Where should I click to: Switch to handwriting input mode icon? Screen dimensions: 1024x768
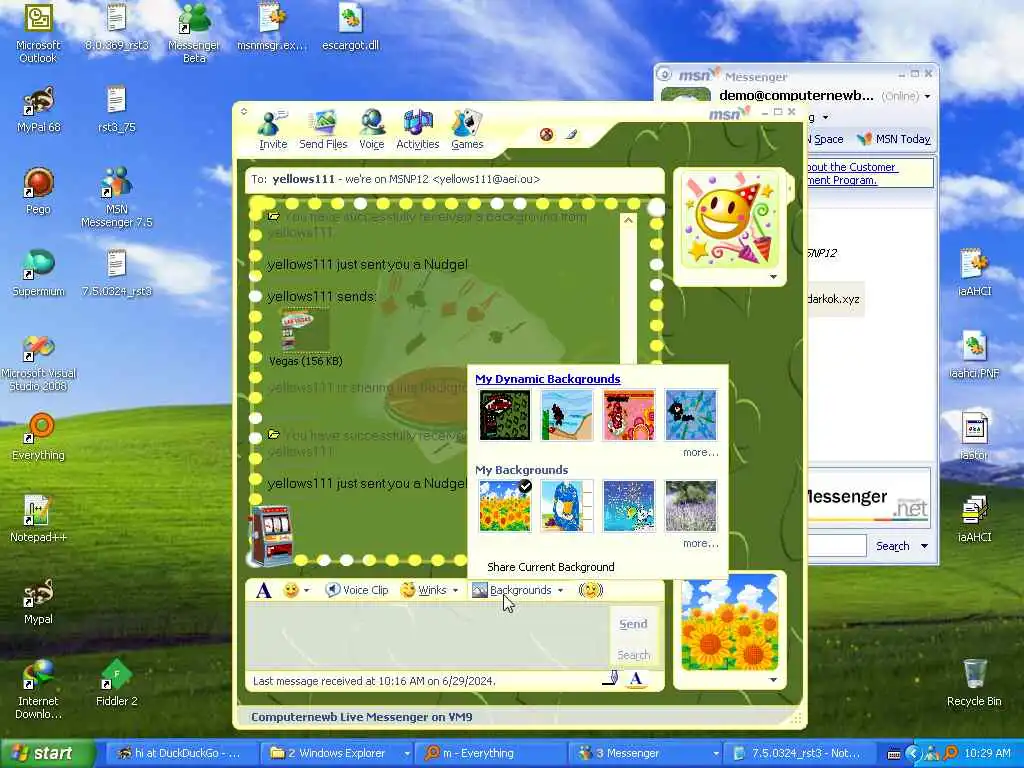(611, 678)
